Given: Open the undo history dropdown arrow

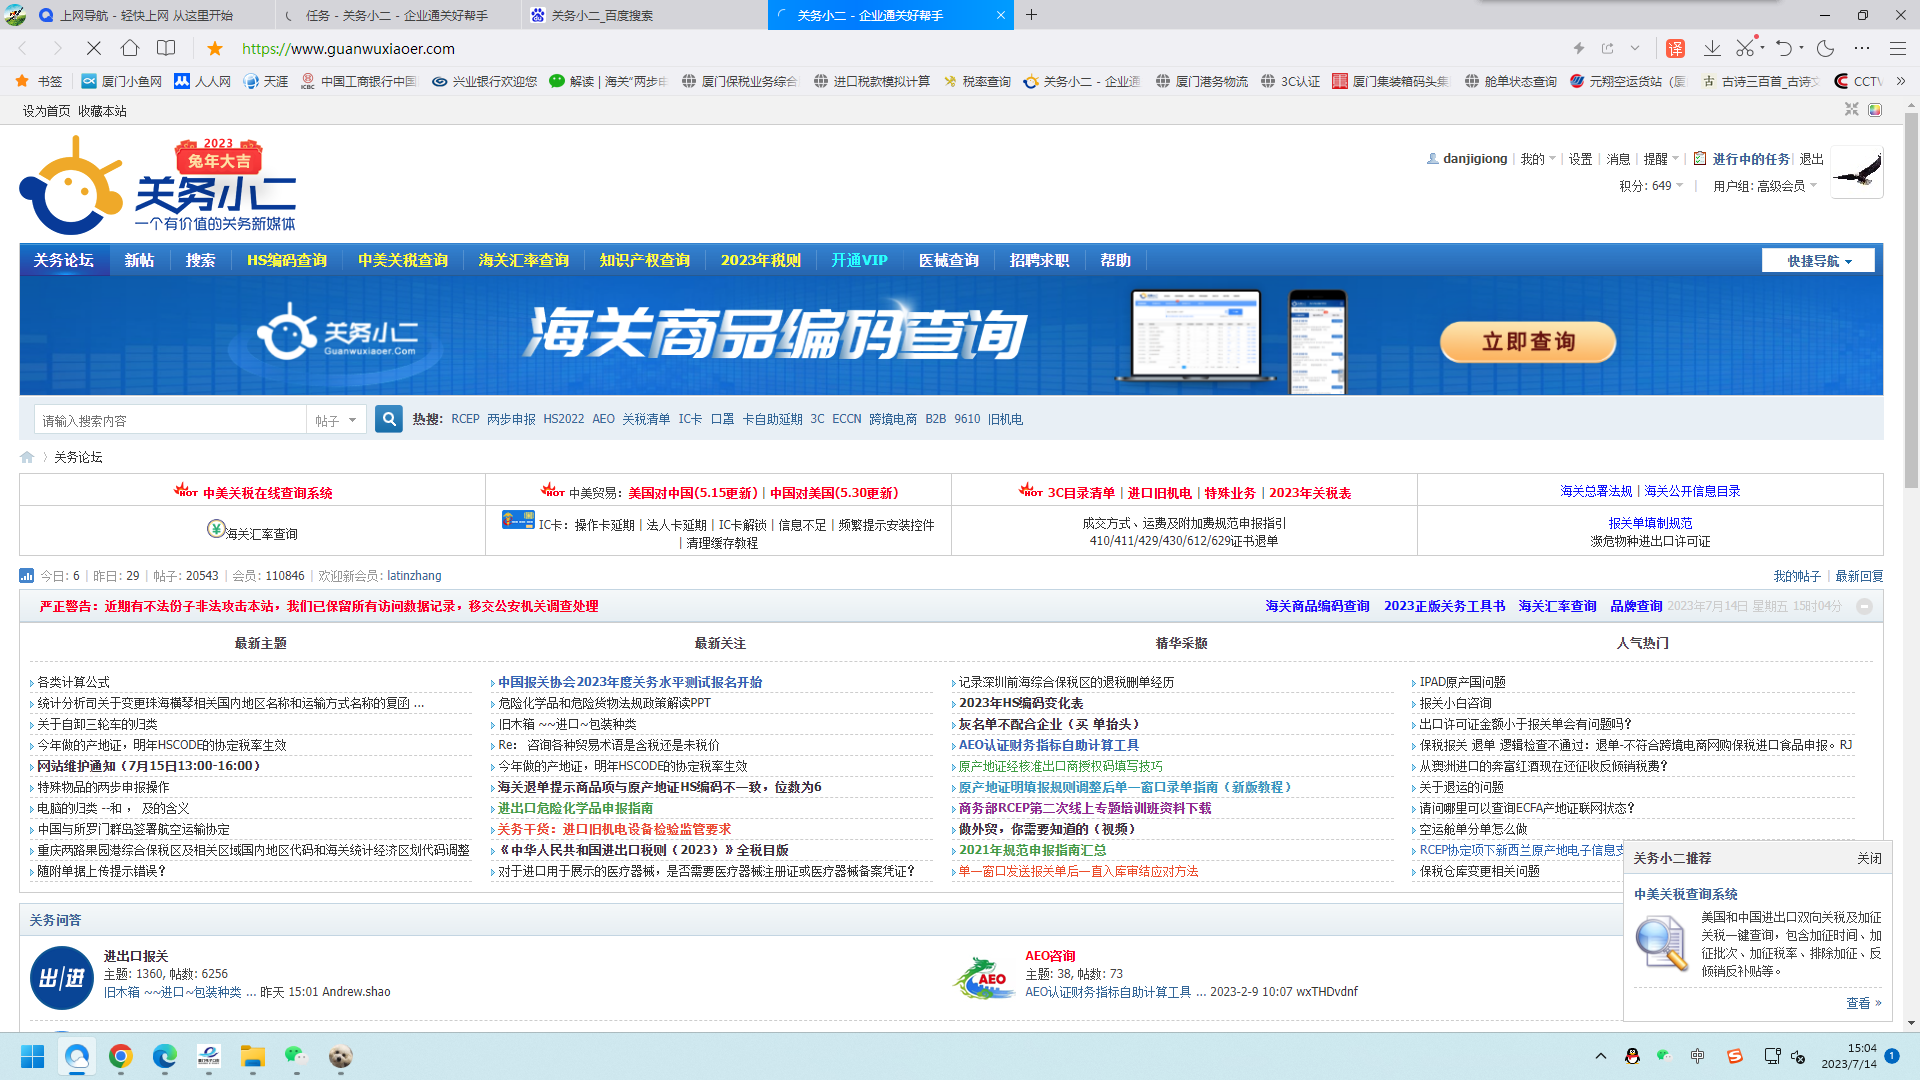Looking at the screenshot, I should click(1801, 47).
